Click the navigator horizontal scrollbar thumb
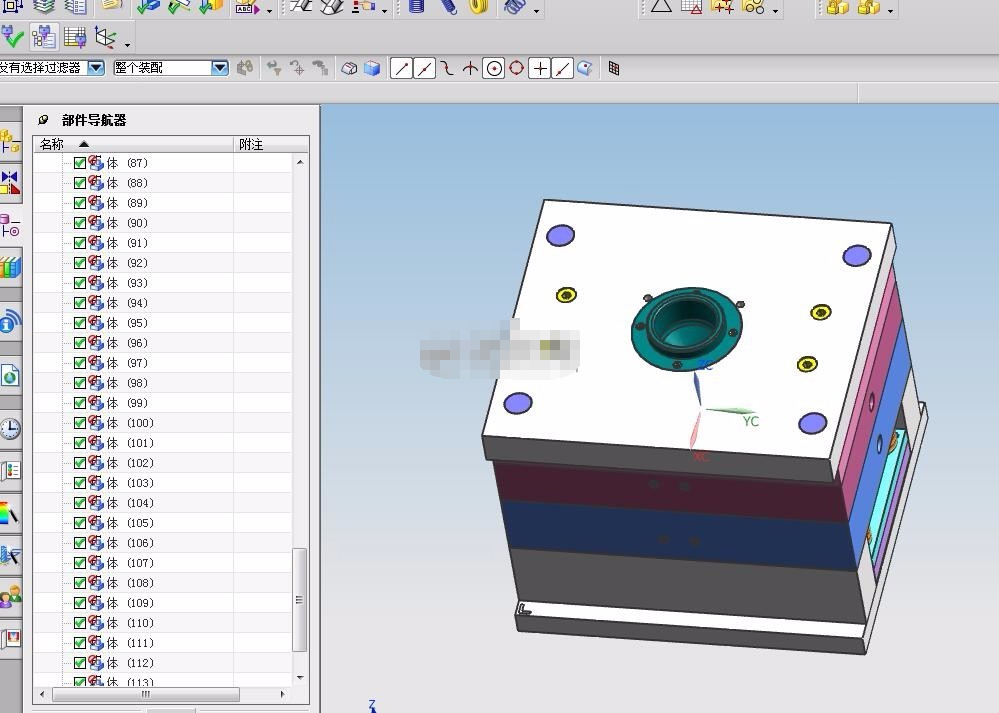Image resolution: width=999 pixels, height=713 pixels. [x=145, y=694]
